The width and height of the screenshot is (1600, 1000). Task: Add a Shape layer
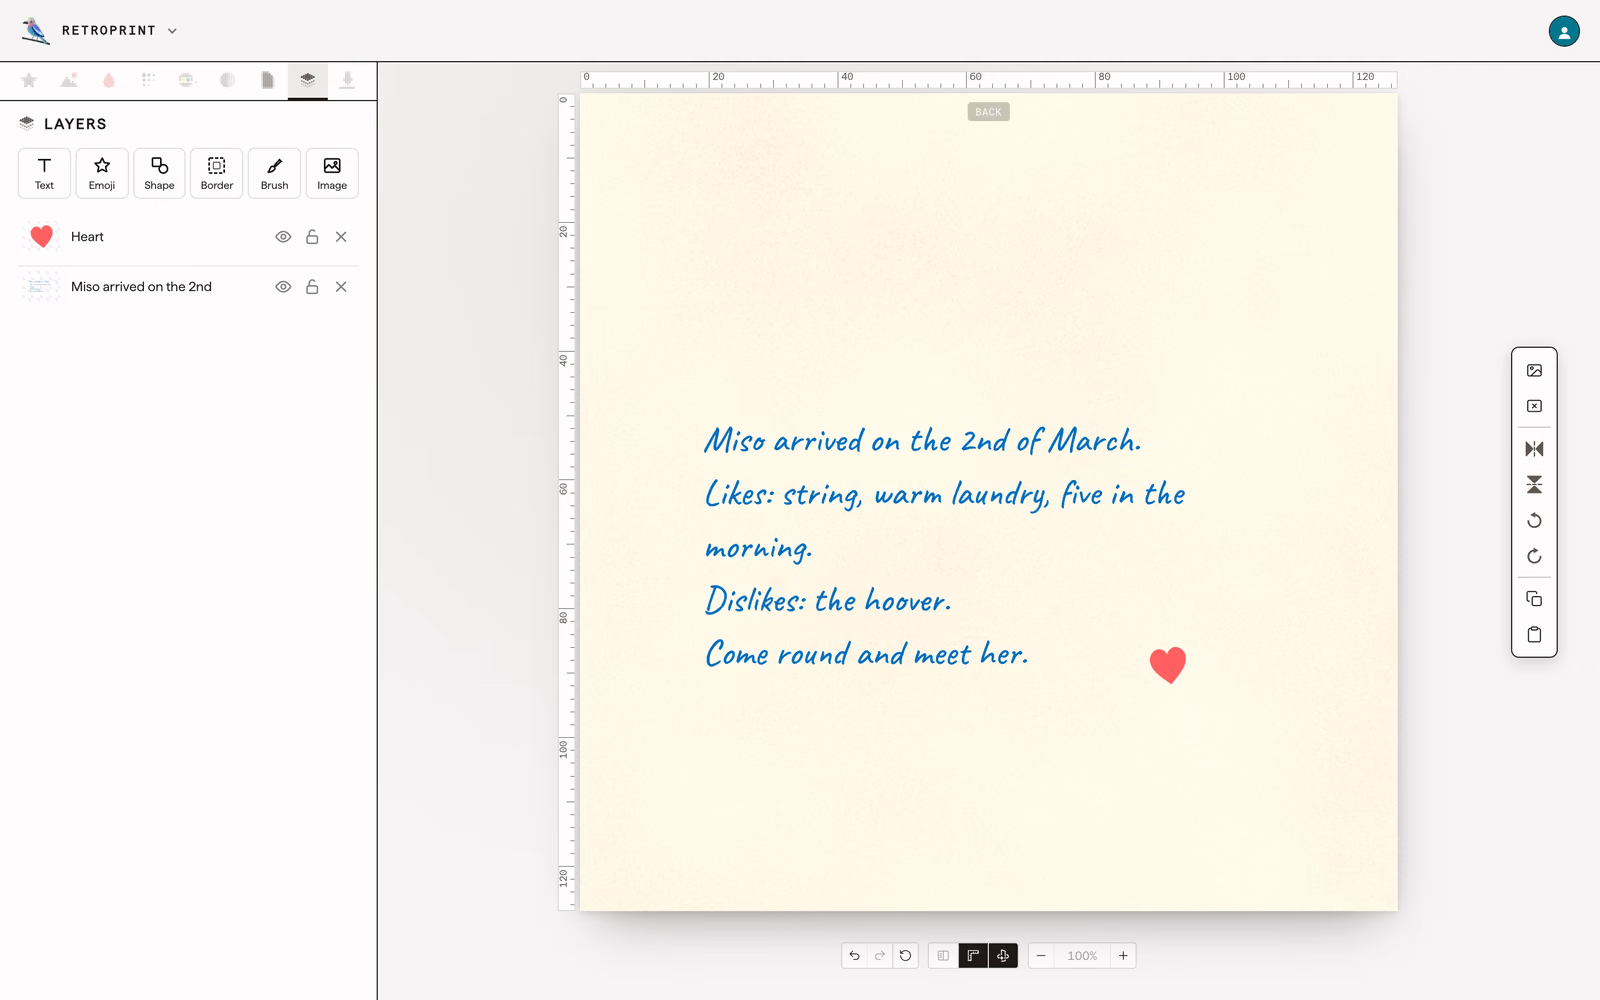pos(159,173)
